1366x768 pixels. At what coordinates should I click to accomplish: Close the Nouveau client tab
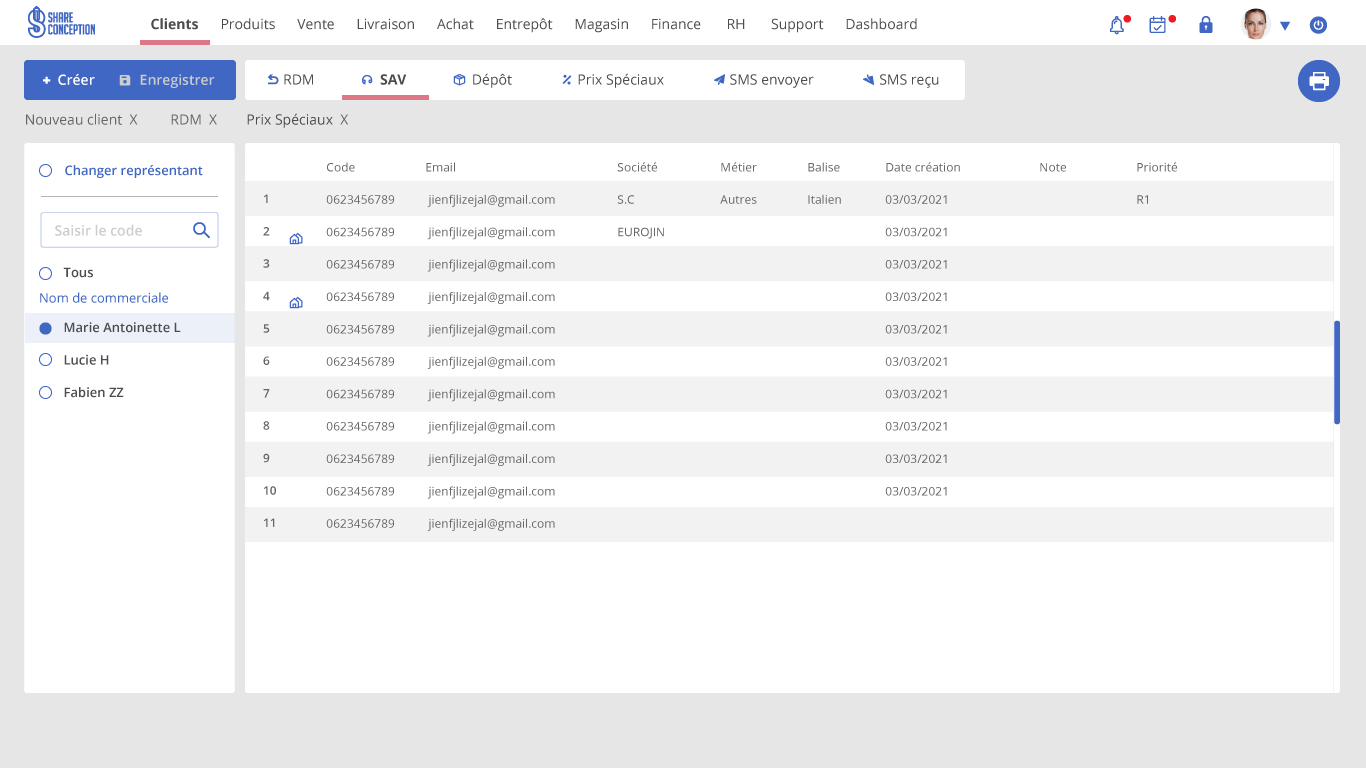pos(133,120)
